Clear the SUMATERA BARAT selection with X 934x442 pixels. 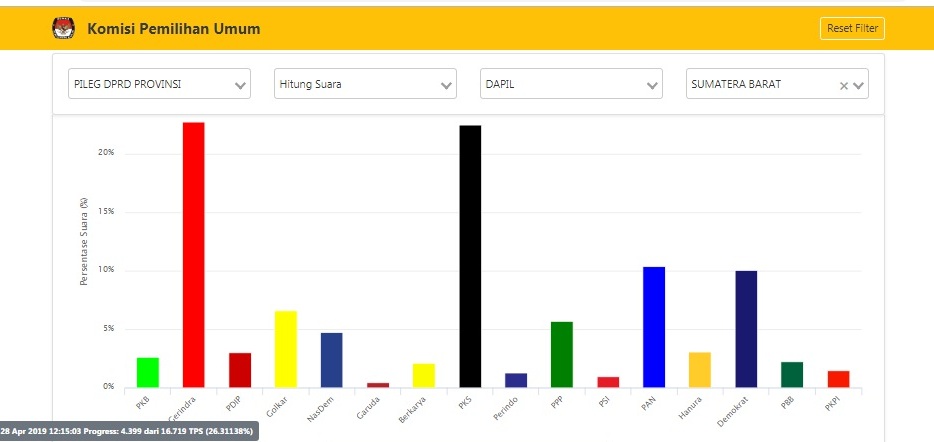tap(844, 85)
